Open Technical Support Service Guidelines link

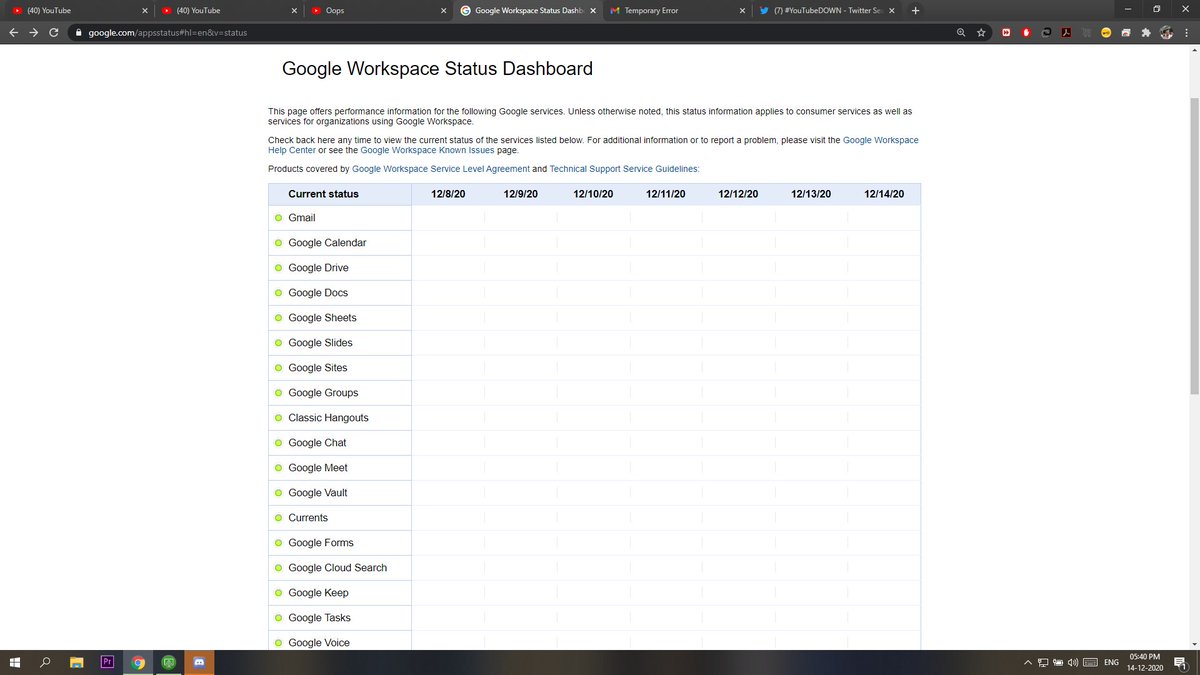pyautogui.click(x=624, y=169)
